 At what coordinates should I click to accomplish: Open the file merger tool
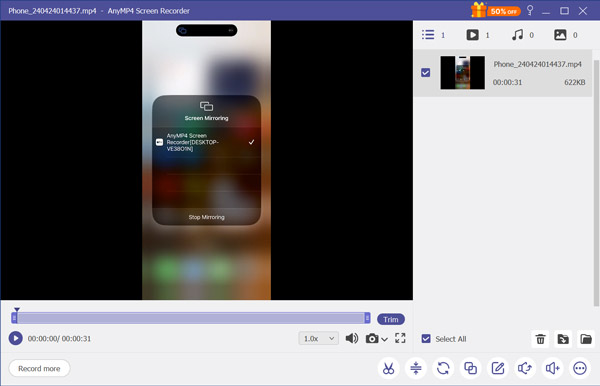470,368
